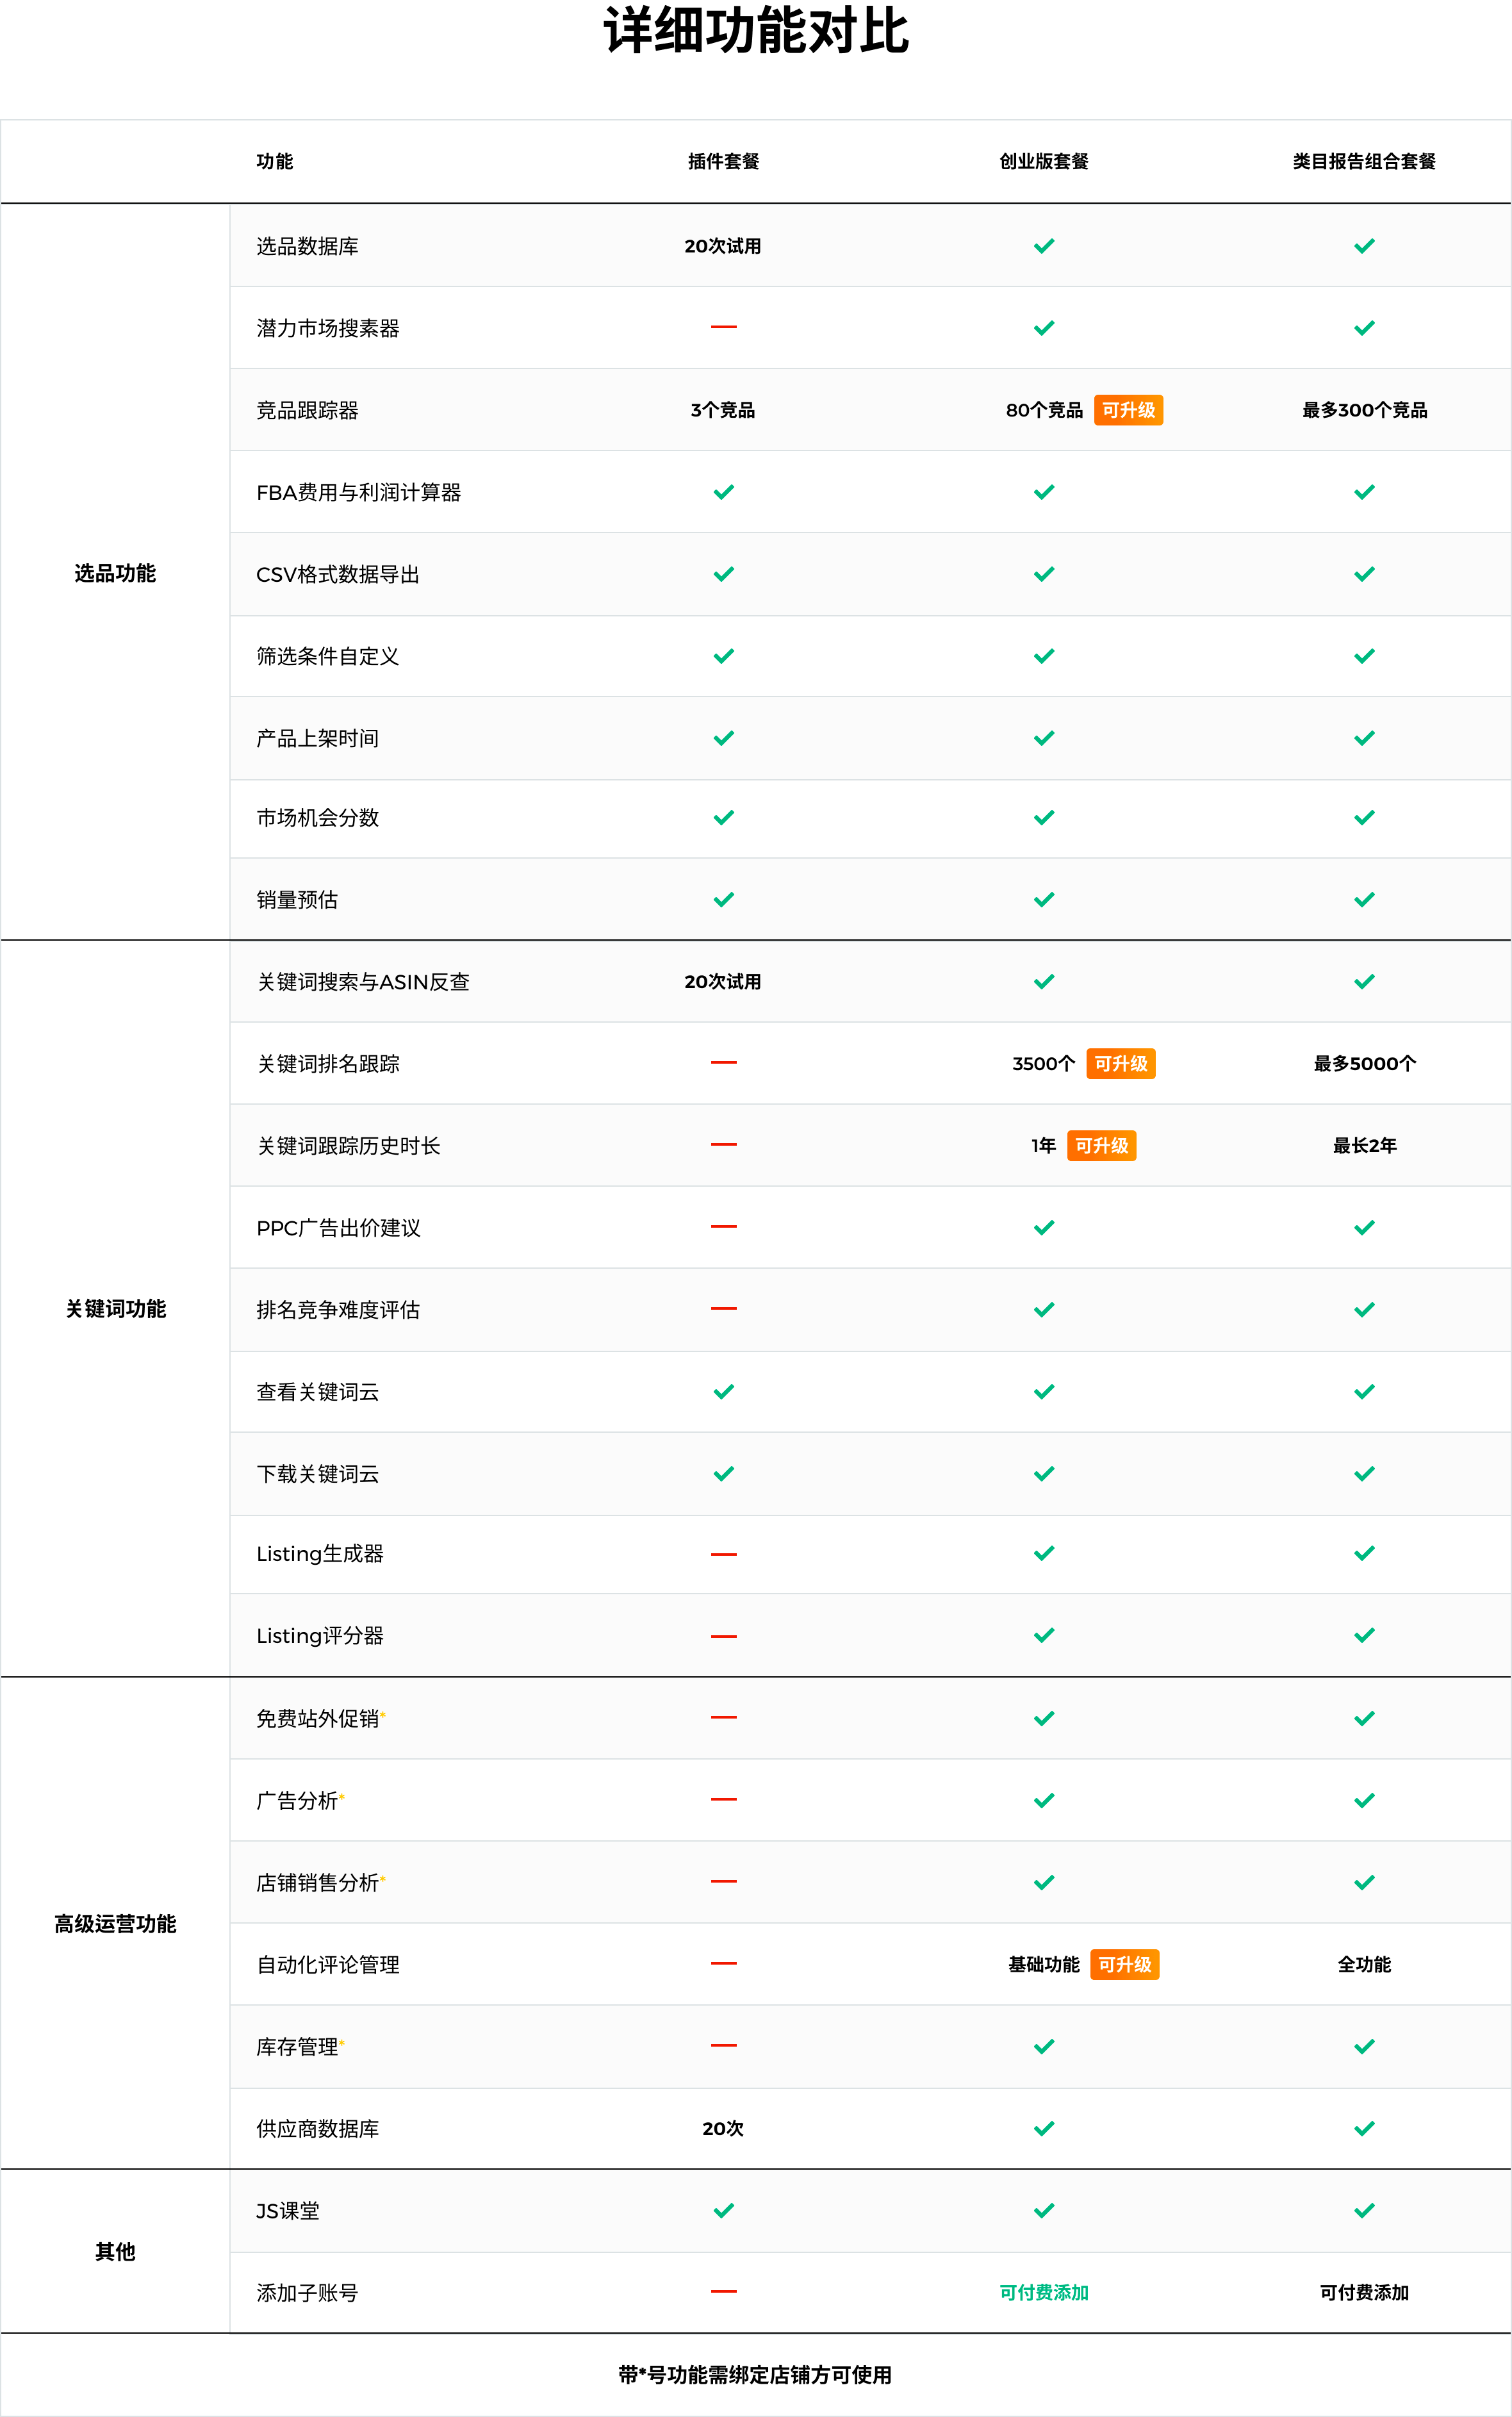Click the 潜力市场搜素器 feature name
The image size is (1512, 2417).
click(328, 328)
